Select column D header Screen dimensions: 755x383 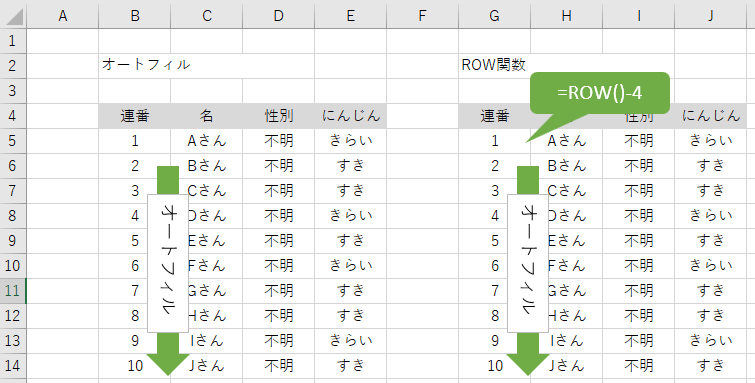pos(279,16)
